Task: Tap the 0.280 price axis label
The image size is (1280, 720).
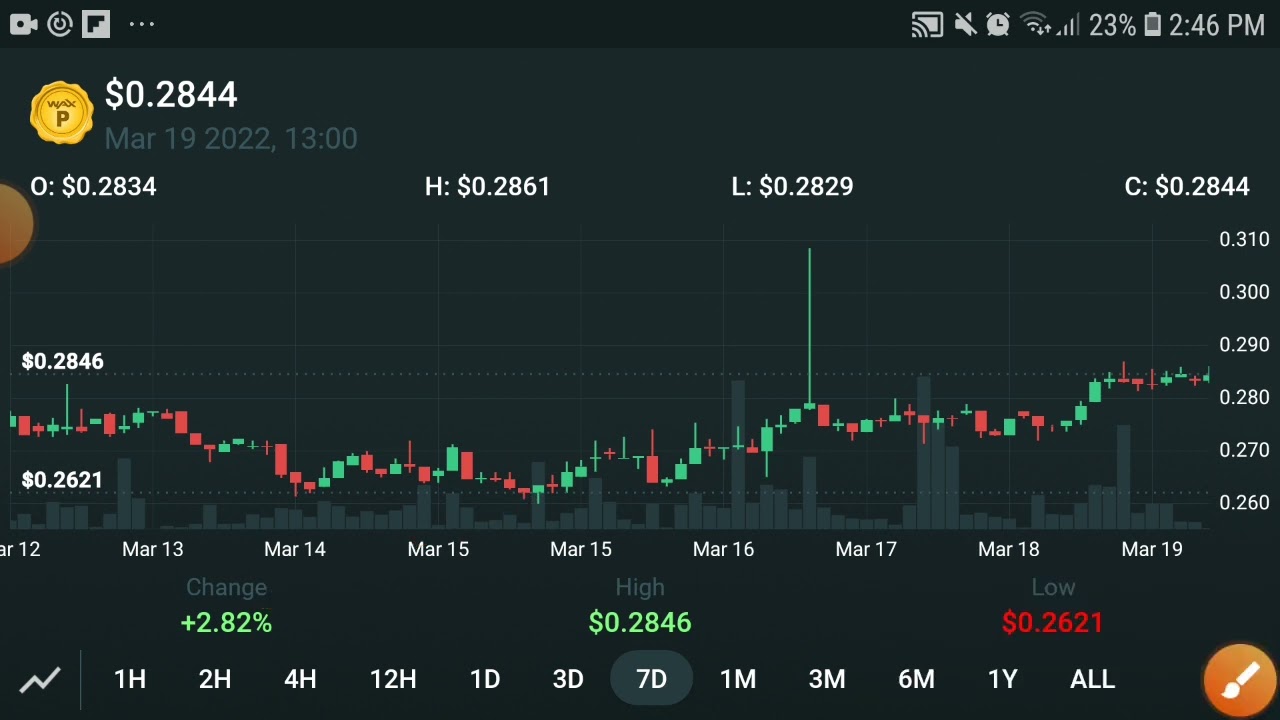Action: (1244, 397)
